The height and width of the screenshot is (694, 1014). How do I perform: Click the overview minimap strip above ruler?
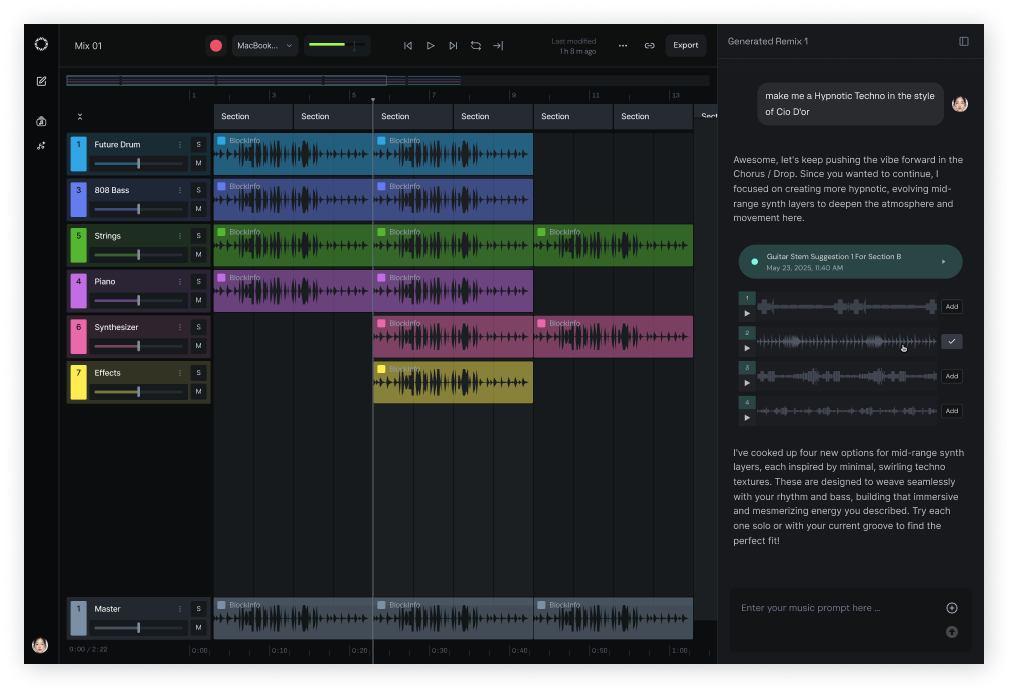point(388,81)
